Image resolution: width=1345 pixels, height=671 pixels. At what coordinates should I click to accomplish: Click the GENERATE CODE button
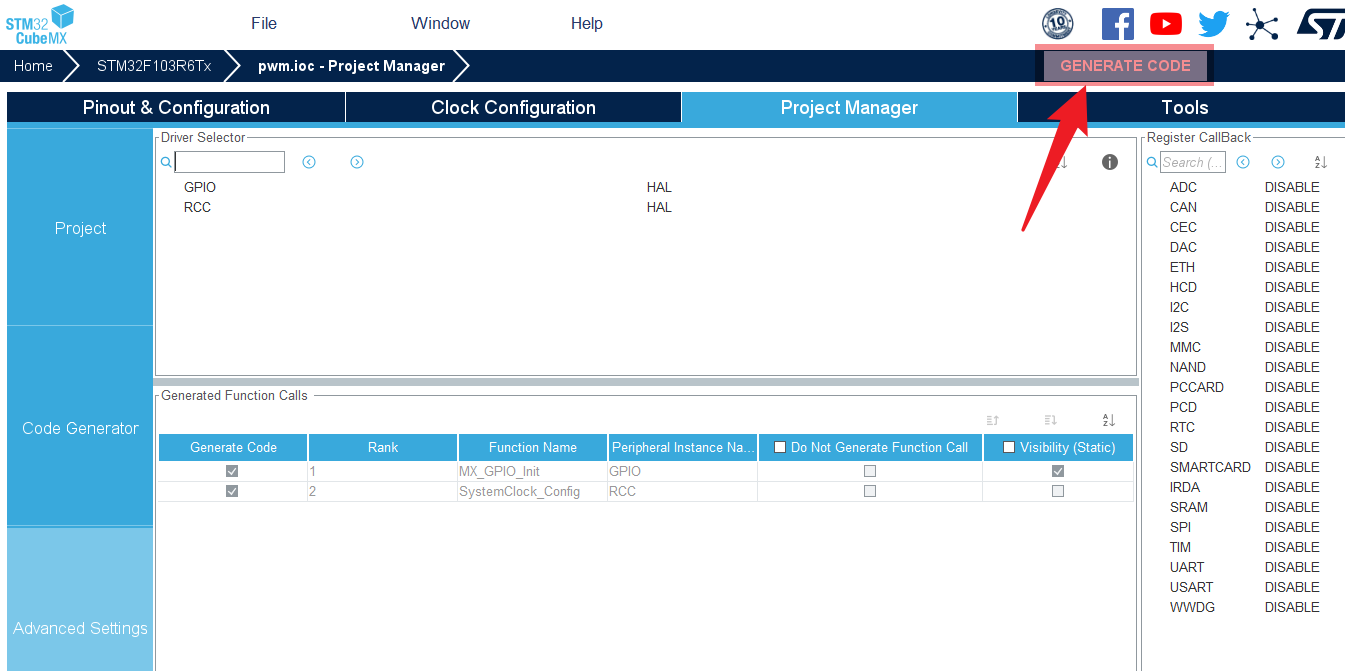1125,66
